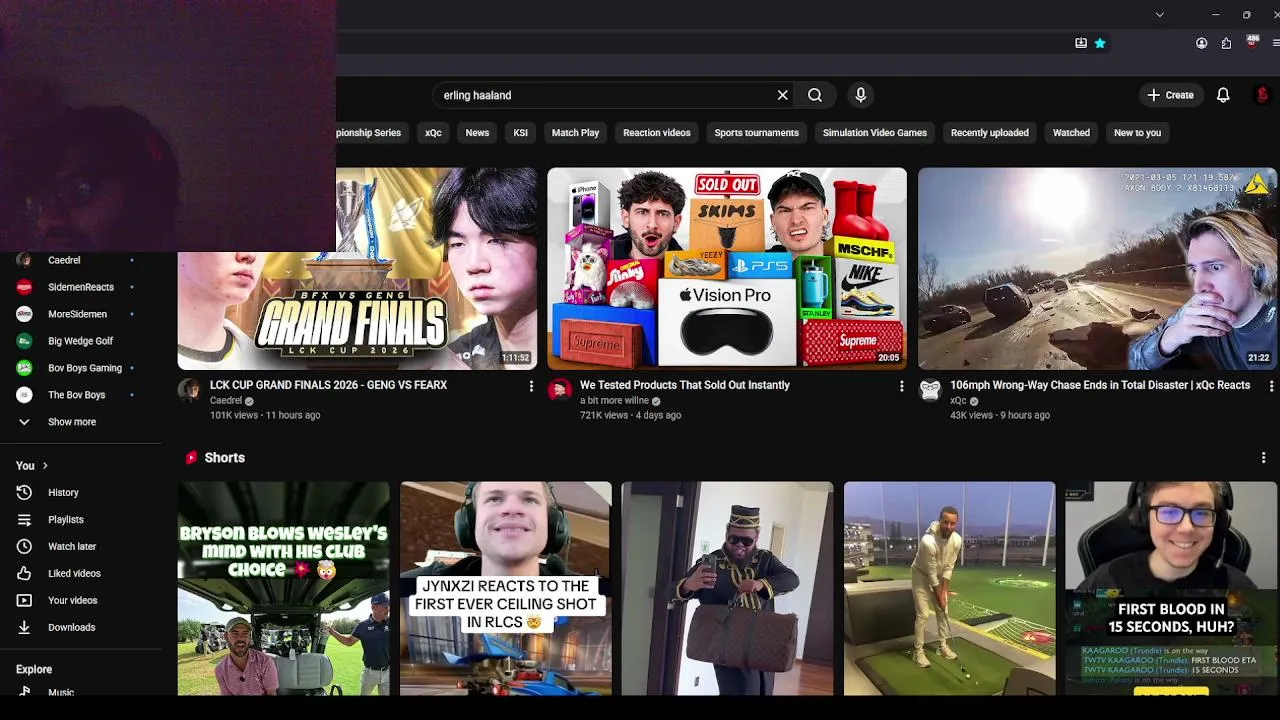Open the golf driving range short
Image resolution: width=1280 pixels, height=720 pixels.
[949, 588]
